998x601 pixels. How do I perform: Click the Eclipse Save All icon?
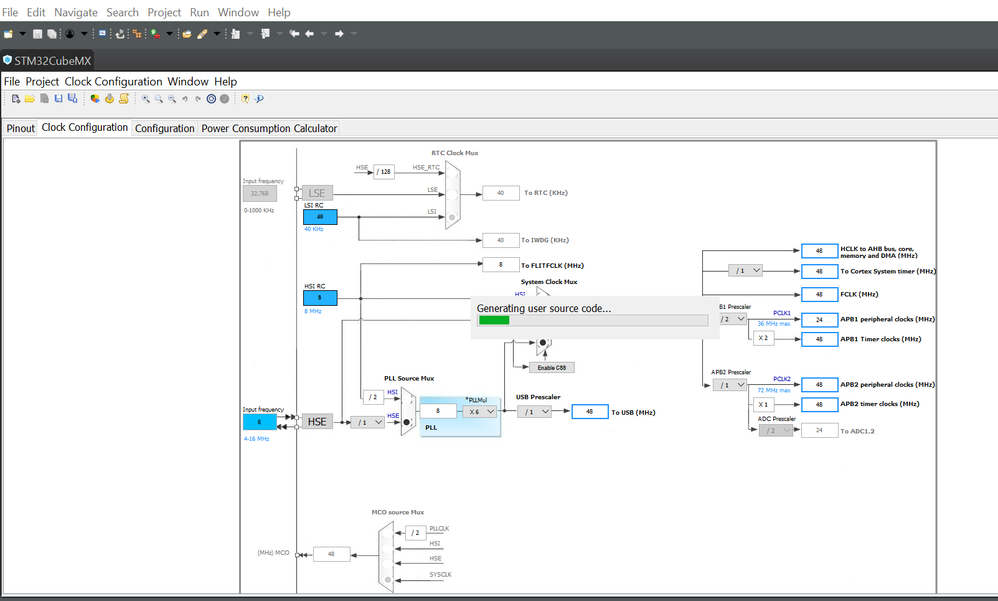(52, 34)
